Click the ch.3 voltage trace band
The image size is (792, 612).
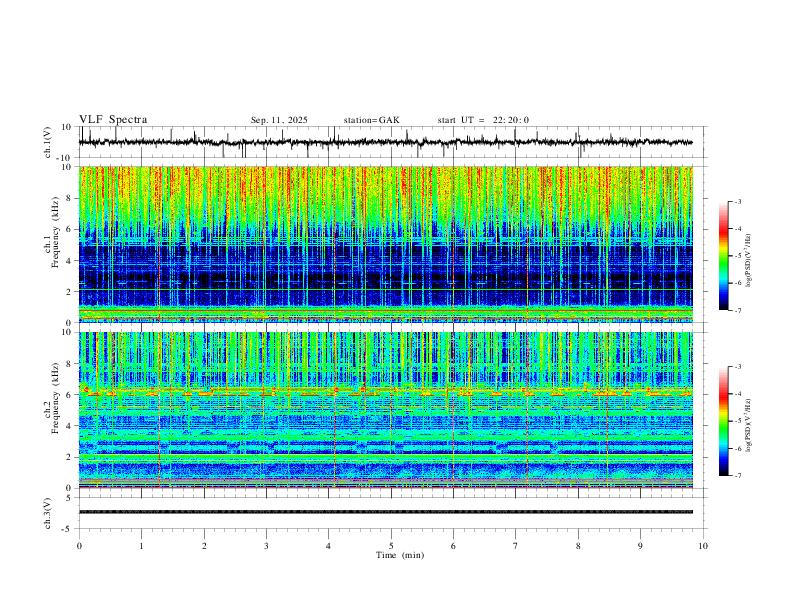click(386, 512)
